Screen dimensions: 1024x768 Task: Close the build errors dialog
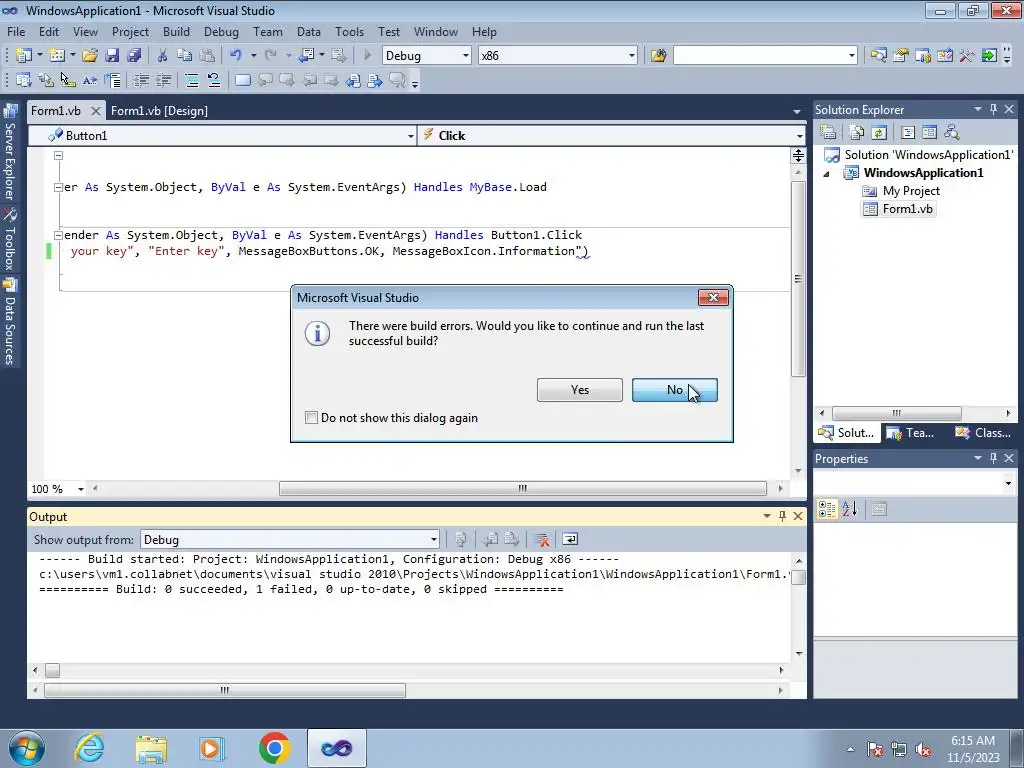coord(713,298)
